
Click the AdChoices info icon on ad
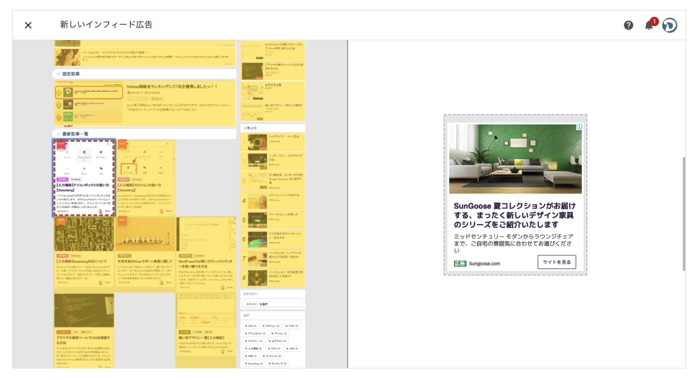pos(580,127)
